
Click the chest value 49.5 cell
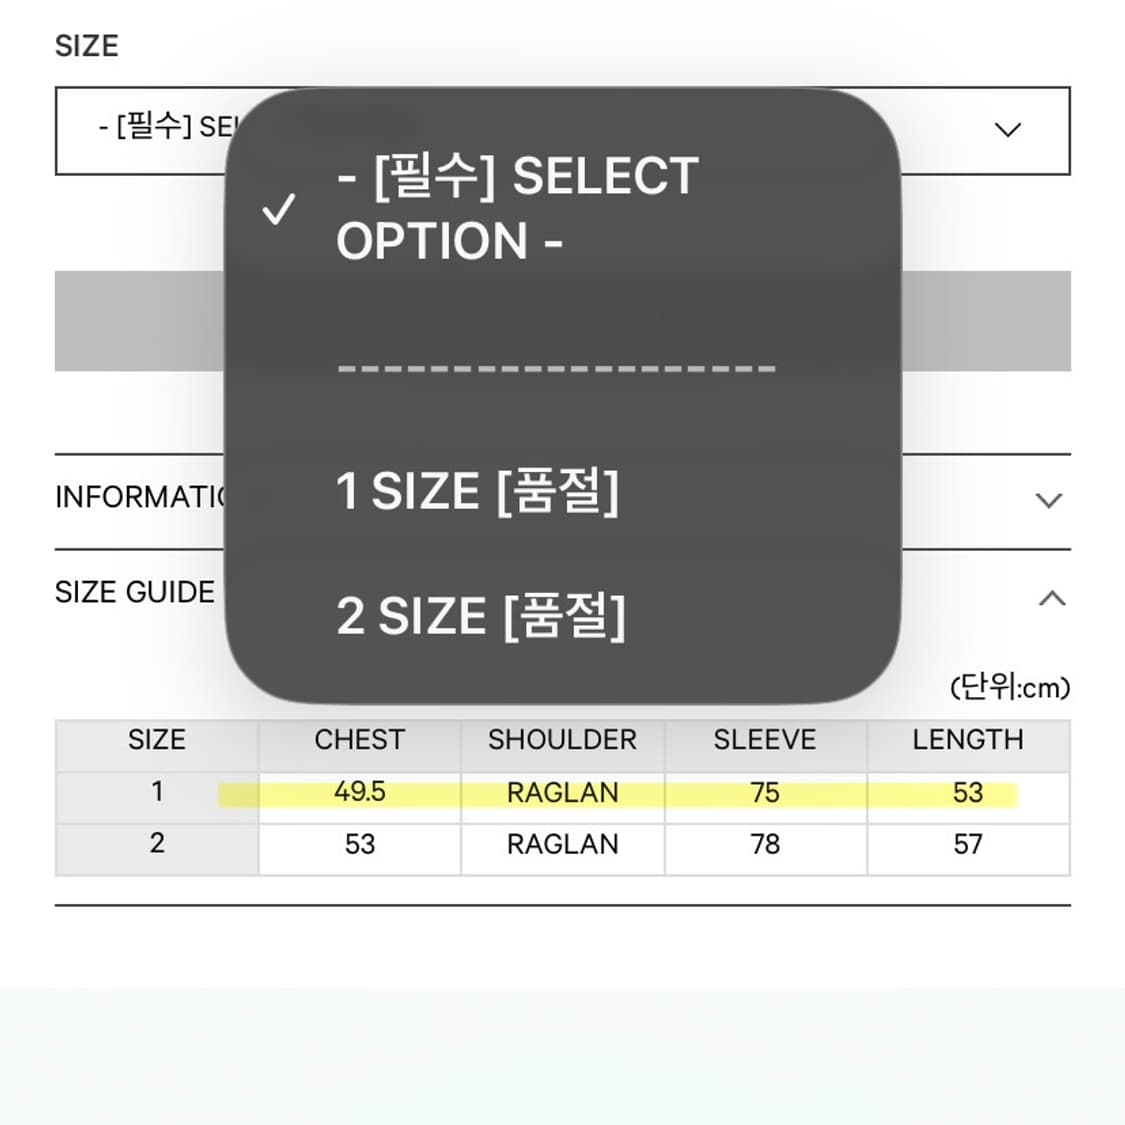pyautogui.click(x=359, y=792)
